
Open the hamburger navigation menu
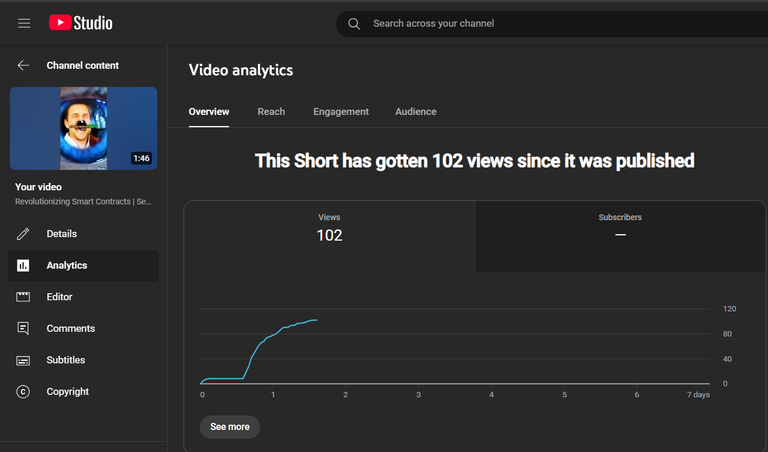point(24,23)
